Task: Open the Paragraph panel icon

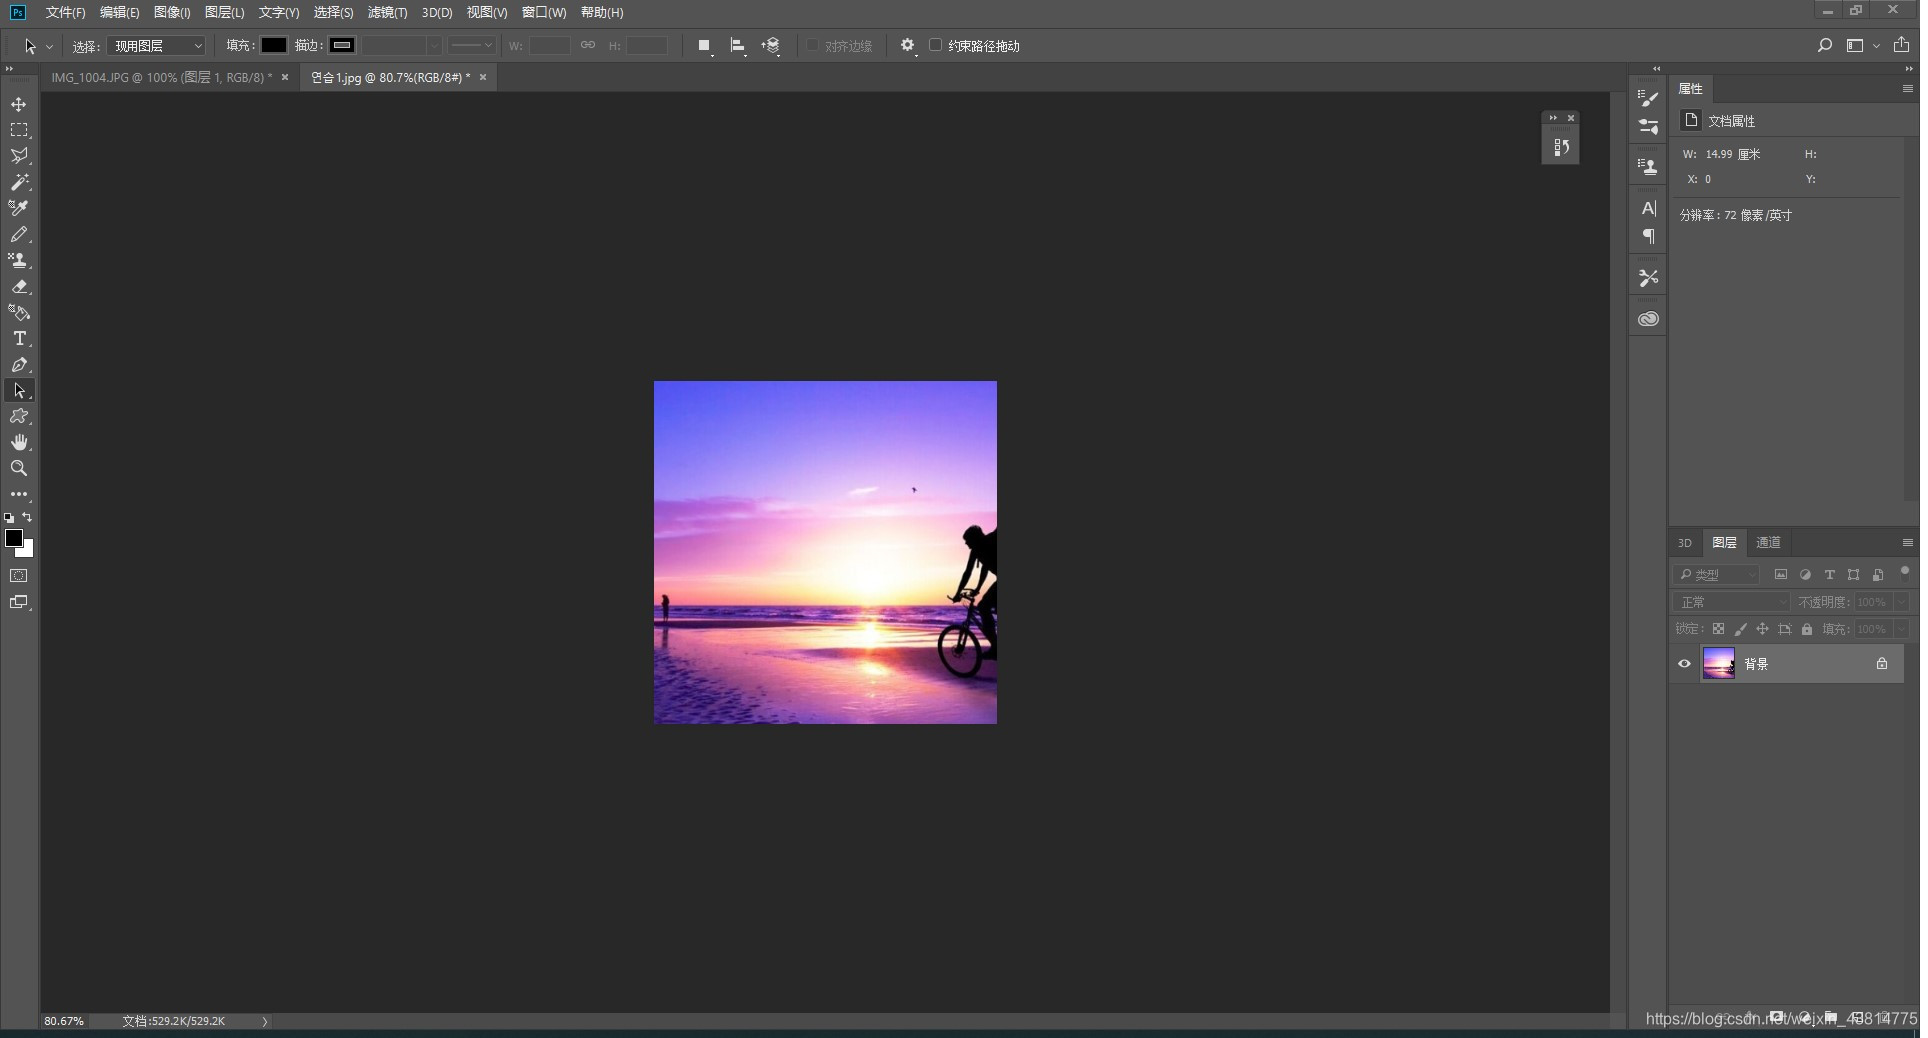Action: pyautogui.click(x=1649, y=237)
